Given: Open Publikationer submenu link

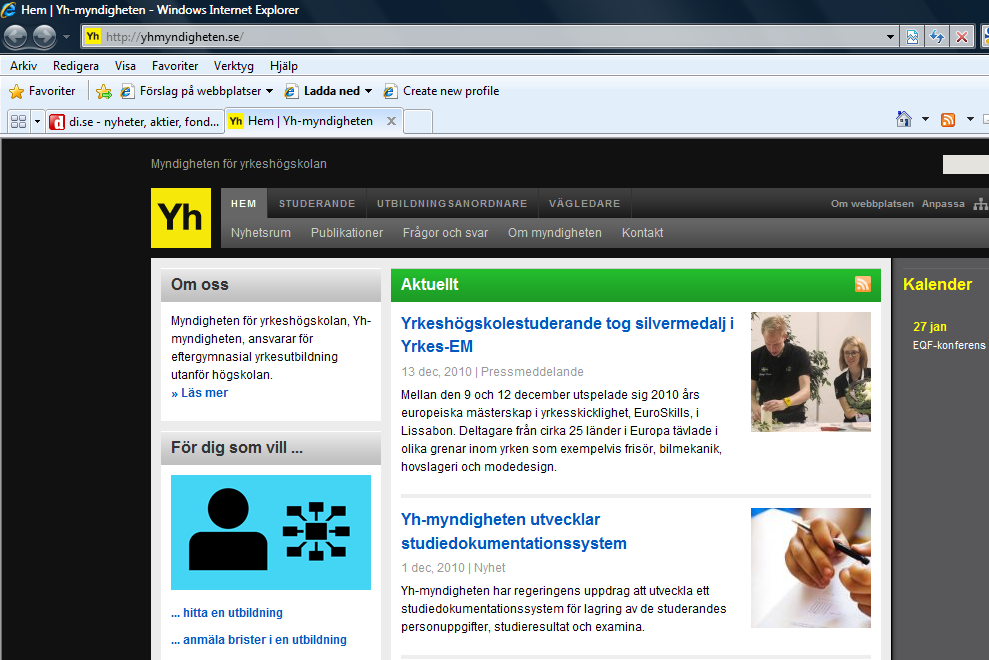Looking at the screenshot, I should 347,233.
